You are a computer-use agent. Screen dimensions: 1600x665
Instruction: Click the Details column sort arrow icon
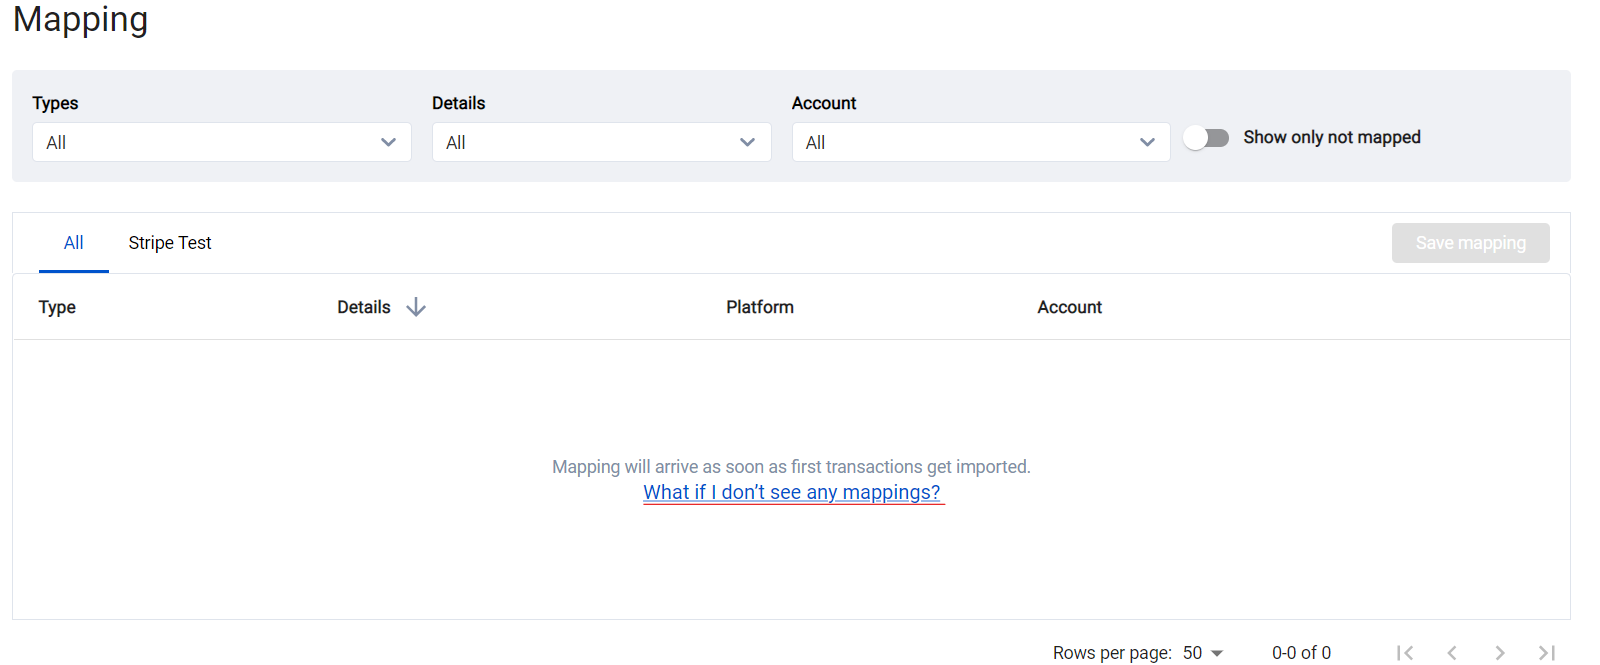tap(416, 307)
